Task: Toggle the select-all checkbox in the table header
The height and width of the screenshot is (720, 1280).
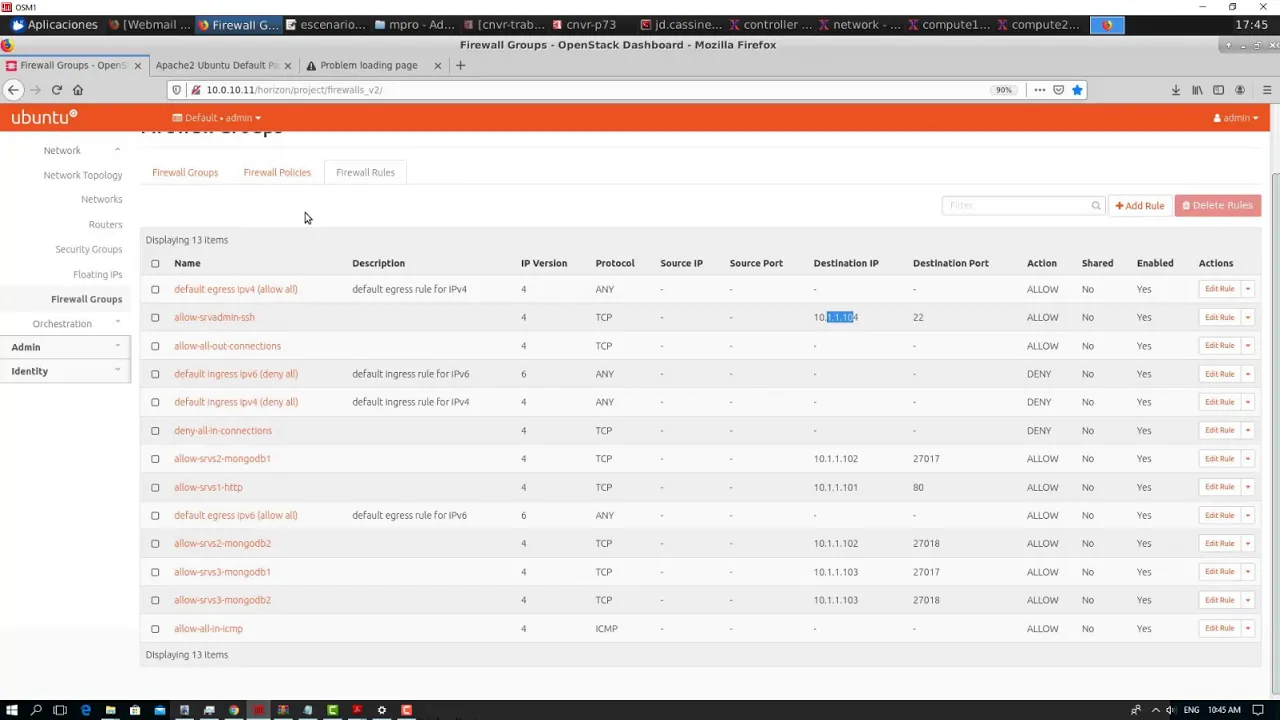Action: click(x=155, y=264)
